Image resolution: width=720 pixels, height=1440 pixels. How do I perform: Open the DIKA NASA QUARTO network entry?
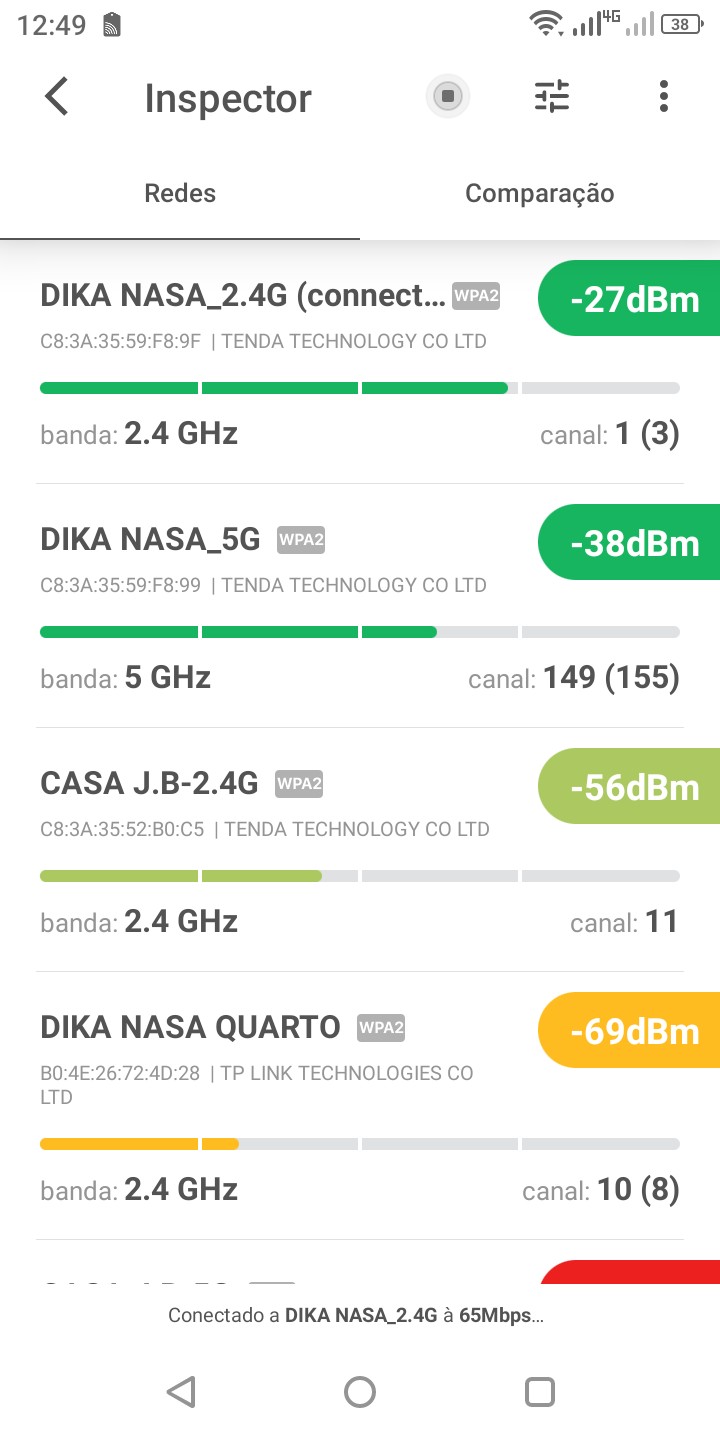190,1027
